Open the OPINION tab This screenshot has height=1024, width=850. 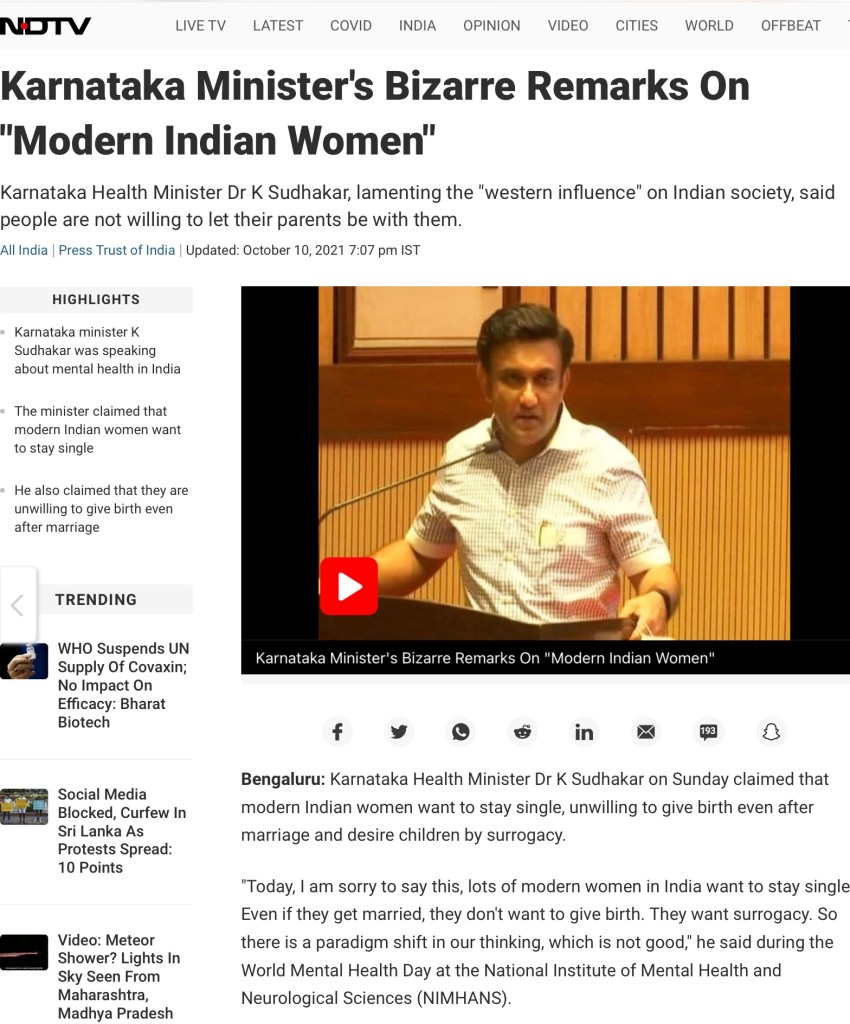[x=492, y=25]
